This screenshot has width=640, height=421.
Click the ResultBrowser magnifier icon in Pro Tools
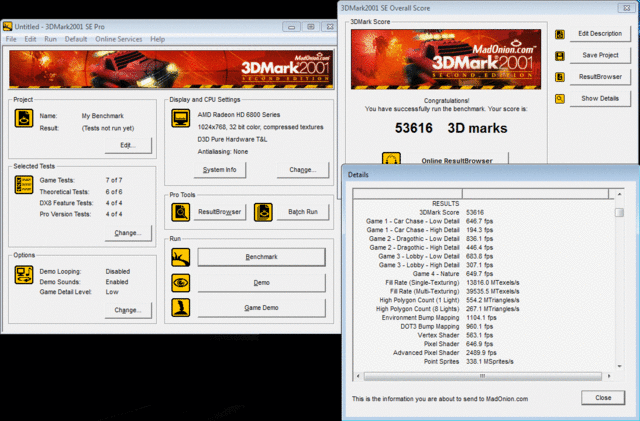(x=180, y=212)
